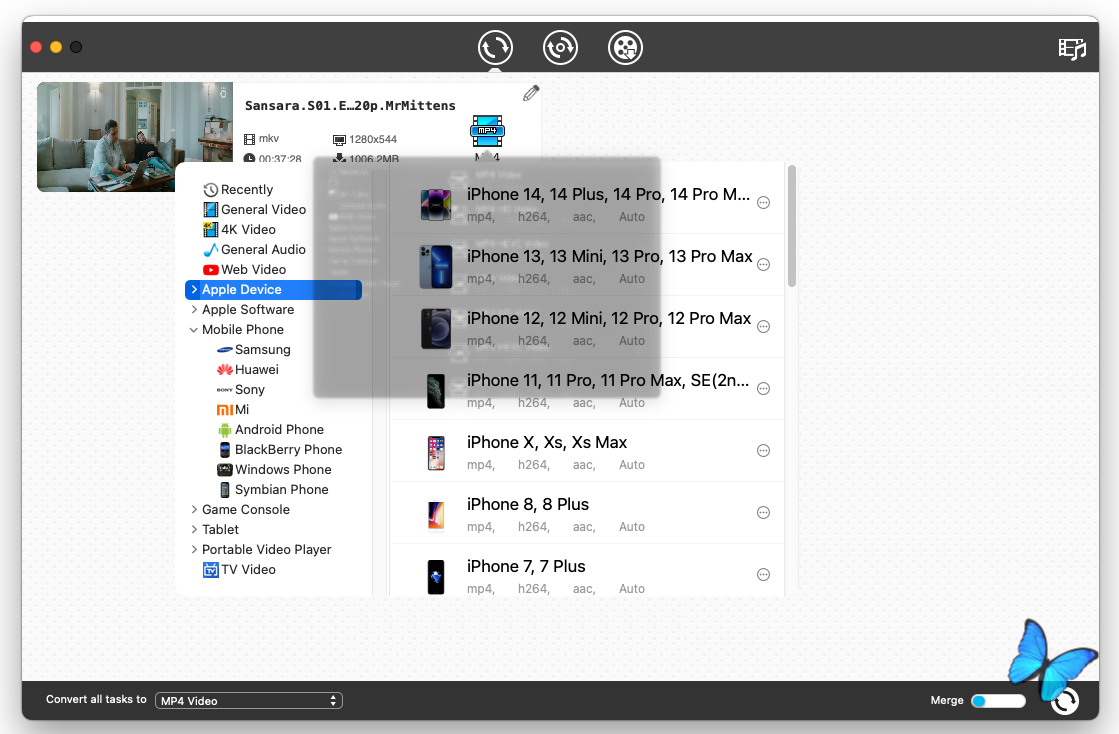Select Mi under Mobile Phone

point(233,409)
